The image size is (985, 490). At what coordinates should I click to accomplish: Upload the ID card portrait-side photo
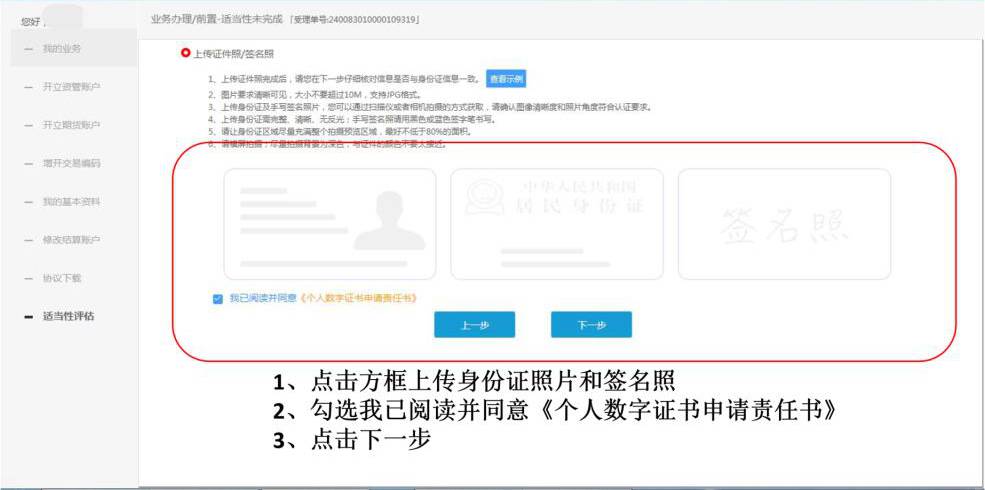coord(330,223)
